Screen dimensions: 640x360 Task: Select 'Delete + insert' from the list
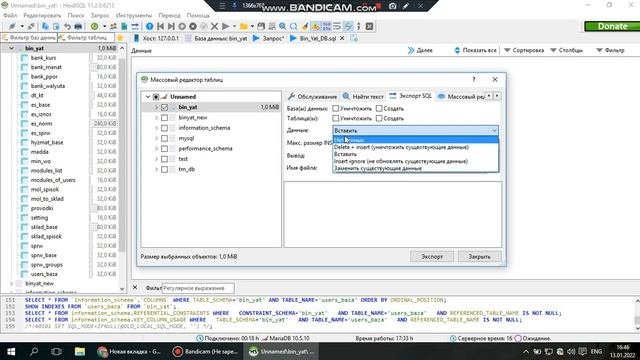416,147
